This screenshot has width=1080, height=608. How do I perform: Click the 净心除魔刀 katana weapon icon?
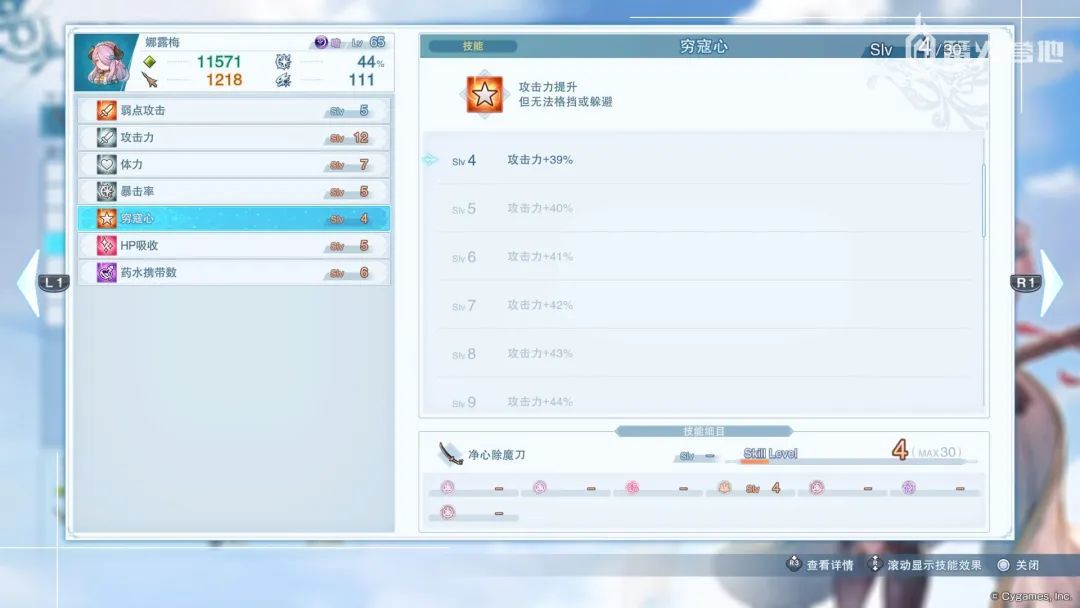pyautogui.click(x=450, y=454)
